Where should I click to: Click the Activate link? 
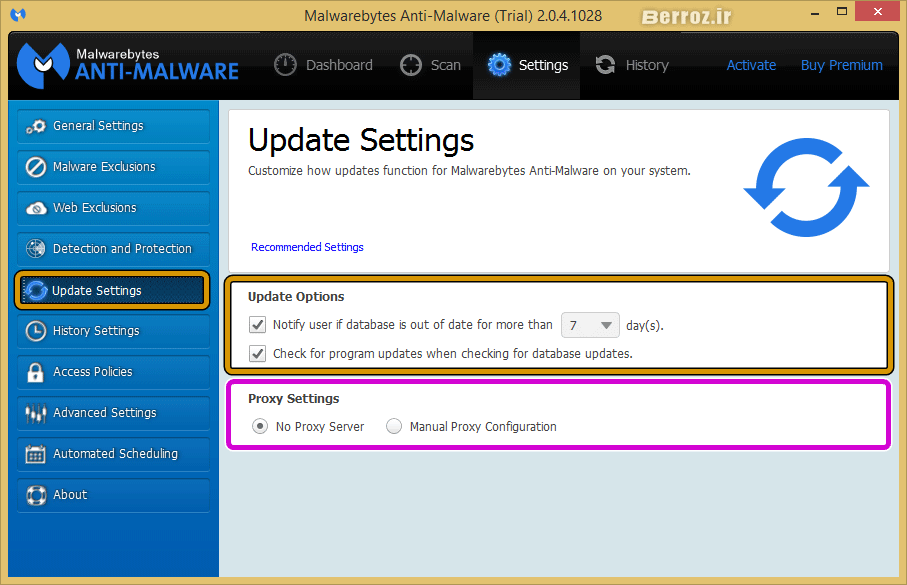click(x=751, y=65)
